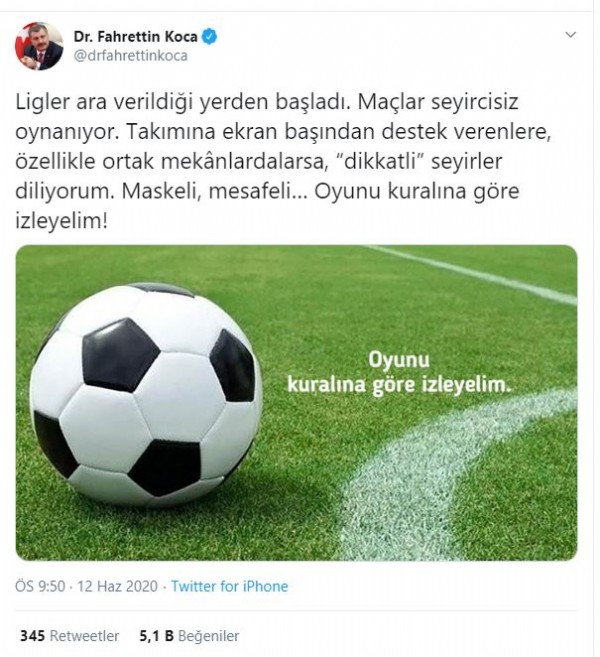Open the Dr. Fahrettin Koca display name
Image resolution: width=600 pixels, height=657 pixels.
click(x=135, y=37)
